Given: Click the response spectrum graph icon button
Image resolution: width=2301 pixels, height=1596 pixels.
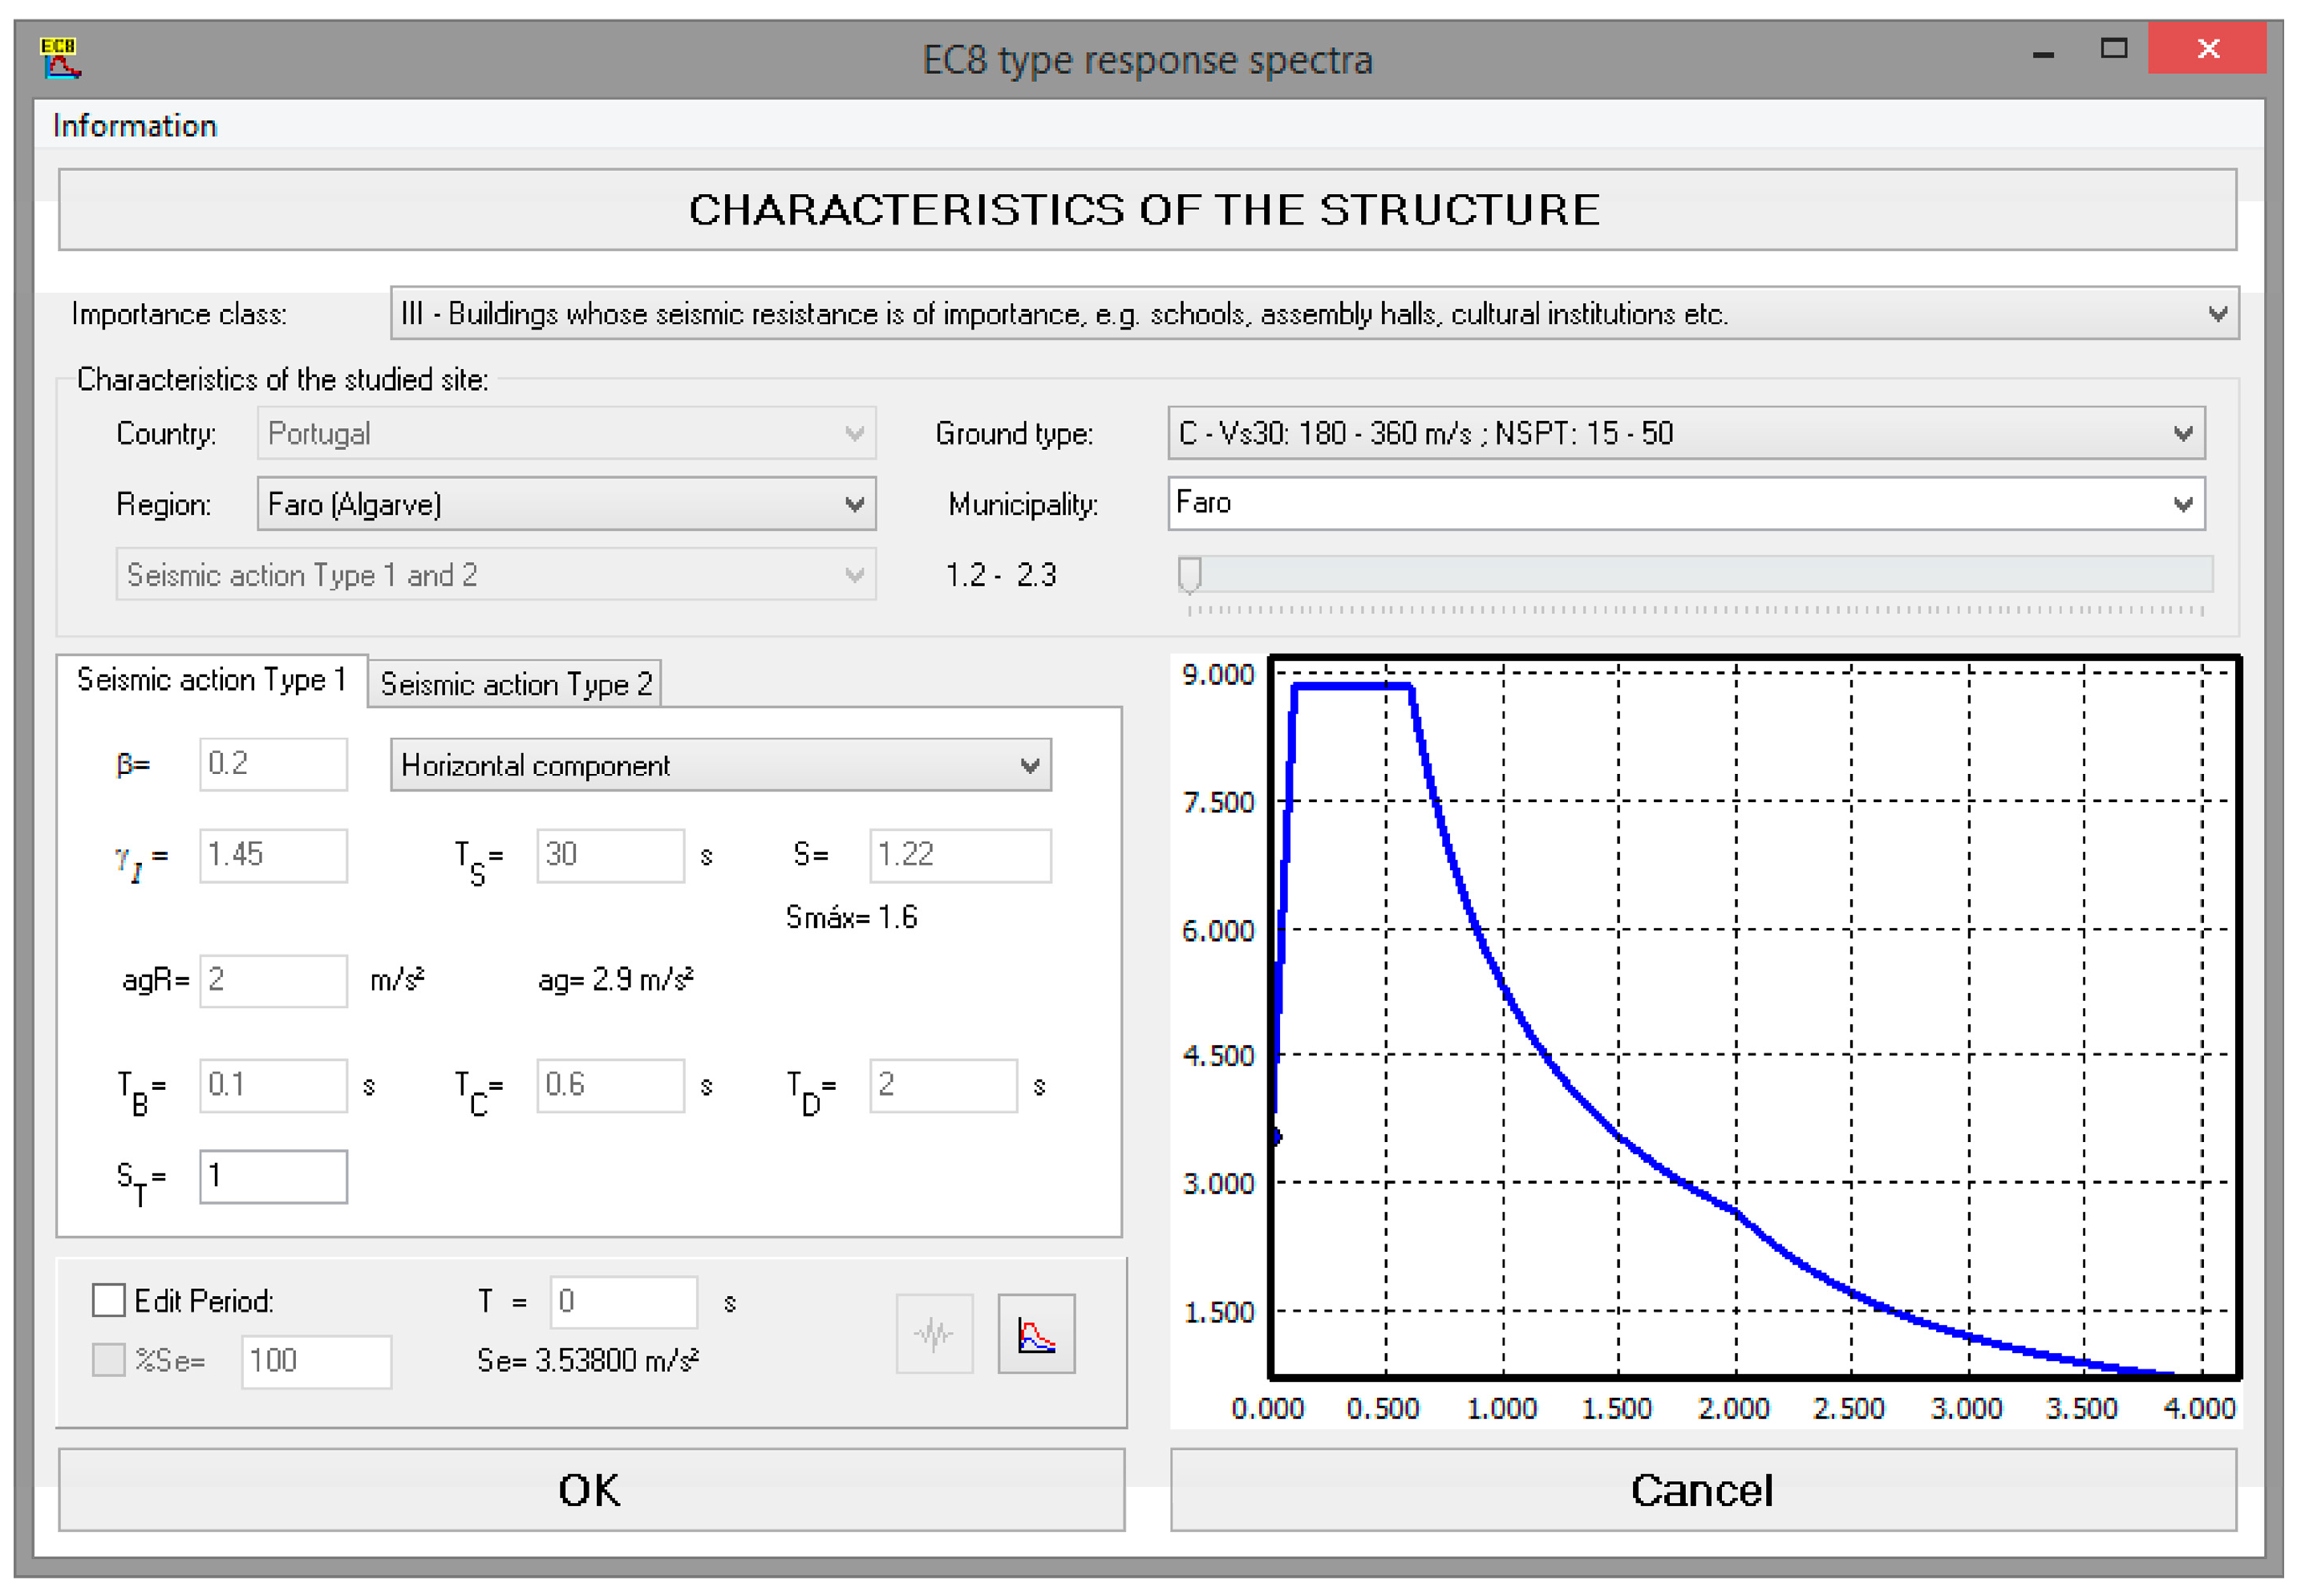Looking at the screenshot, I should 1036,1334.
